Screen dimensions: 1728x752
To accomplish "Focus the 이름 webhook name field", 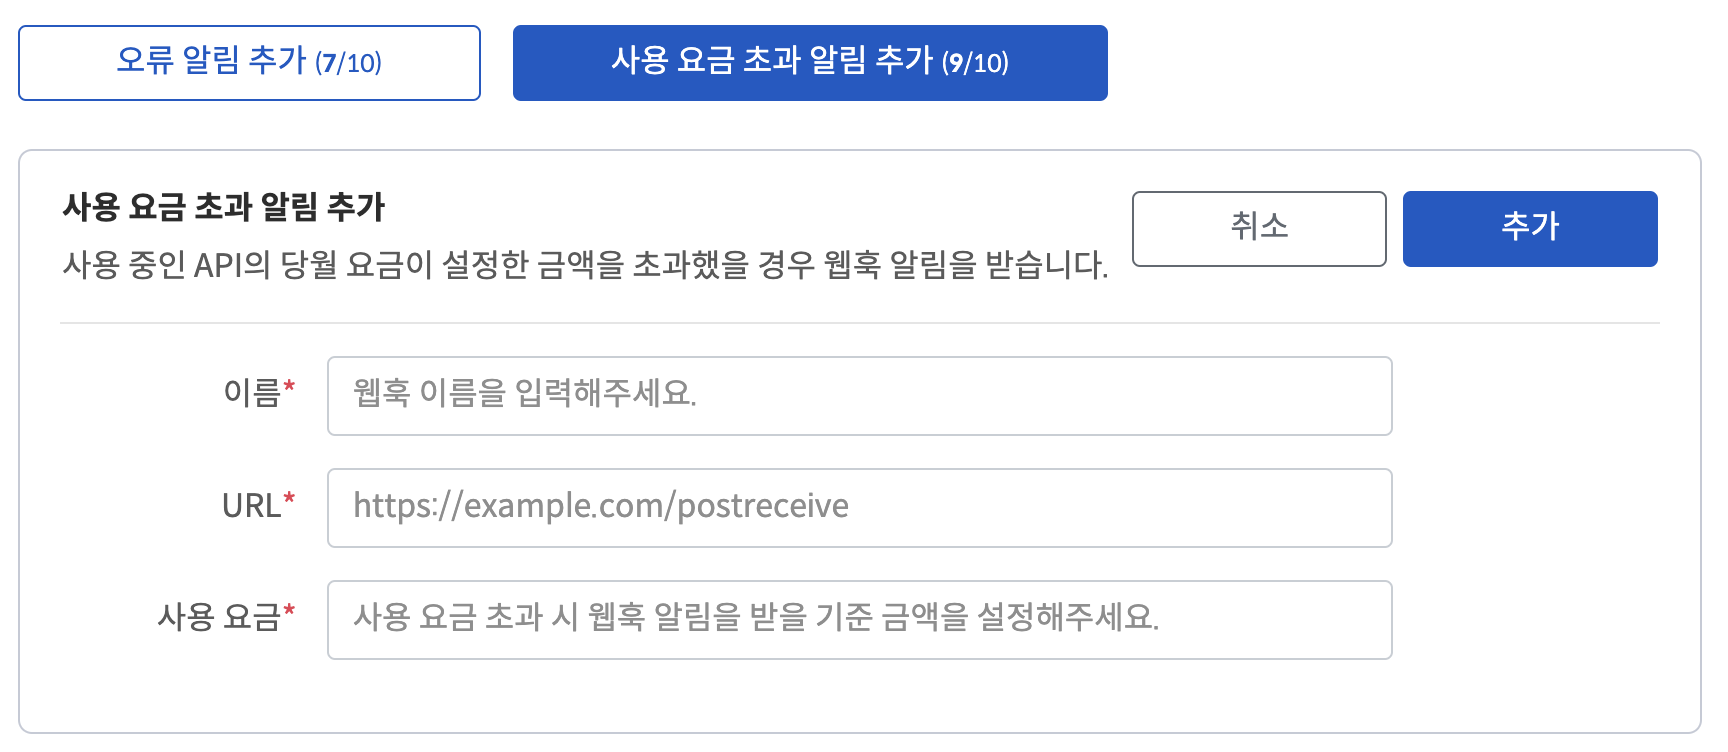I will [859, 396].
